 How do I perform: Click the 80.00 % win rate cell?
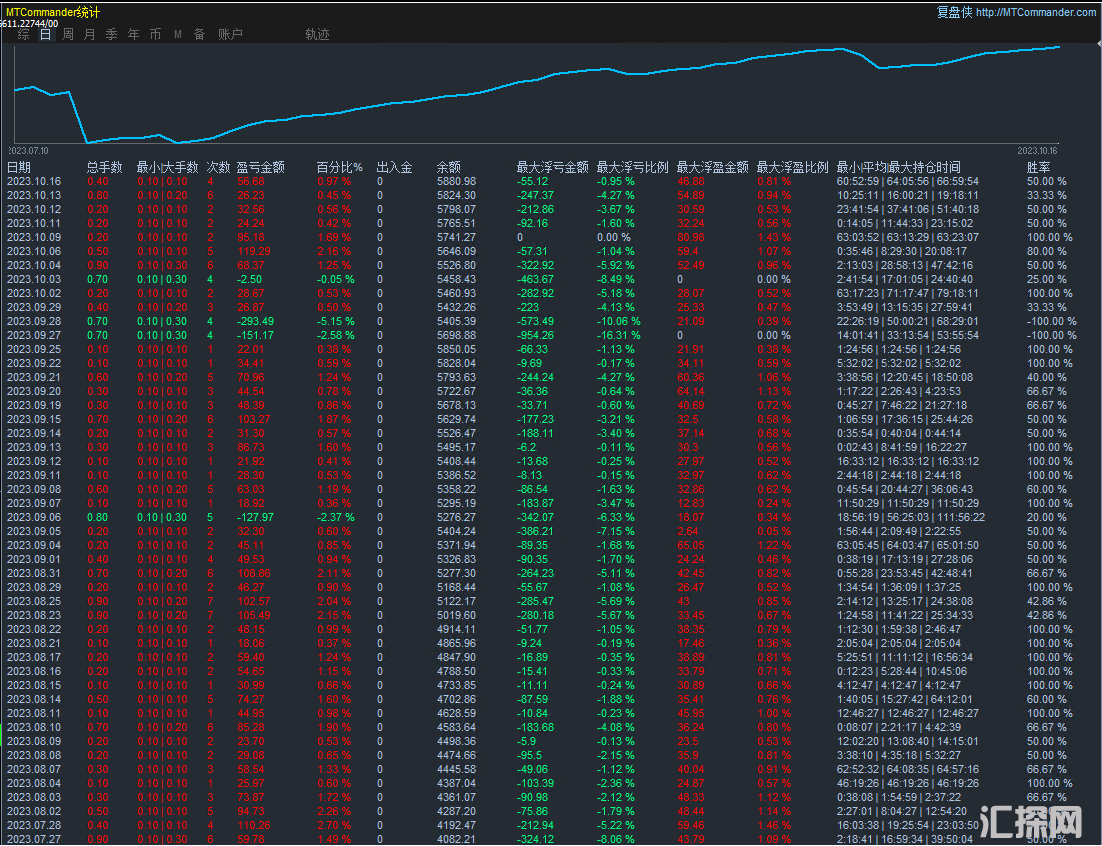(1046, 252)
